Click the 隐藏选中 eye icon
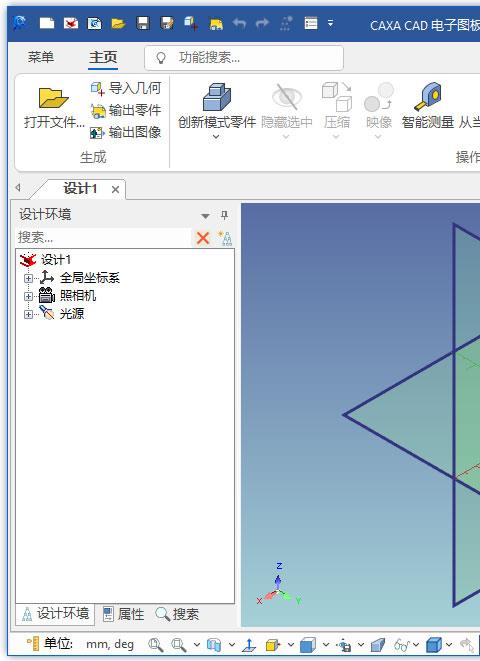480x661 pixels. (x=287, y=97)
